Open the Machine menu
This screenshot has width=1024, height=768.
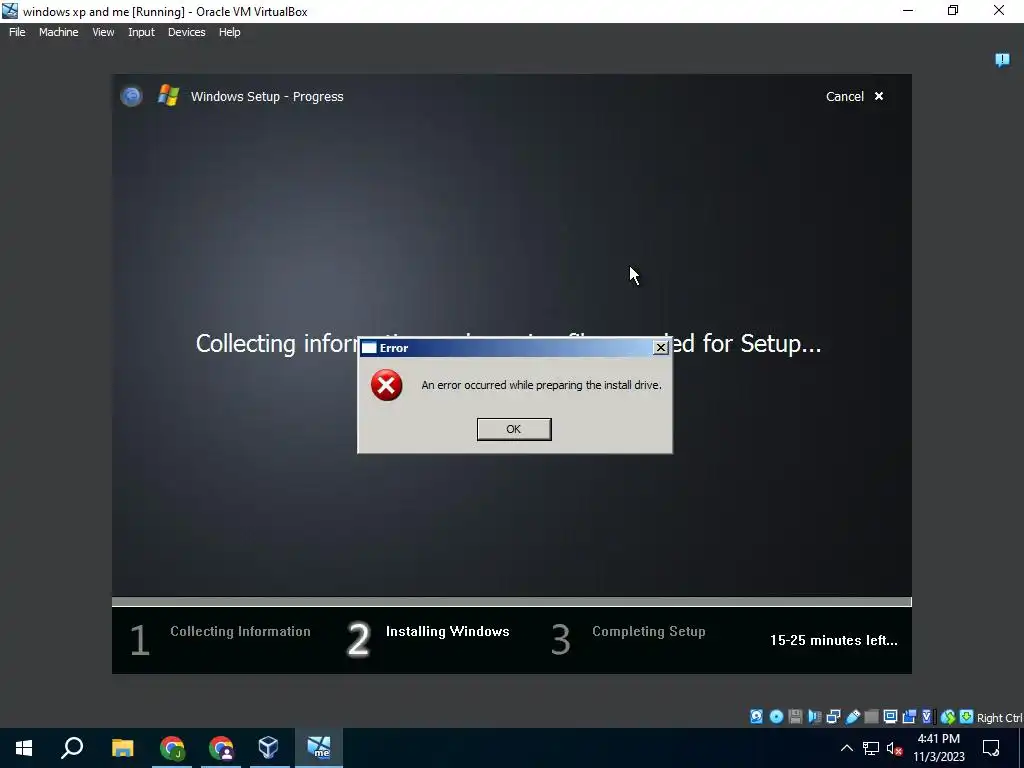59,32
